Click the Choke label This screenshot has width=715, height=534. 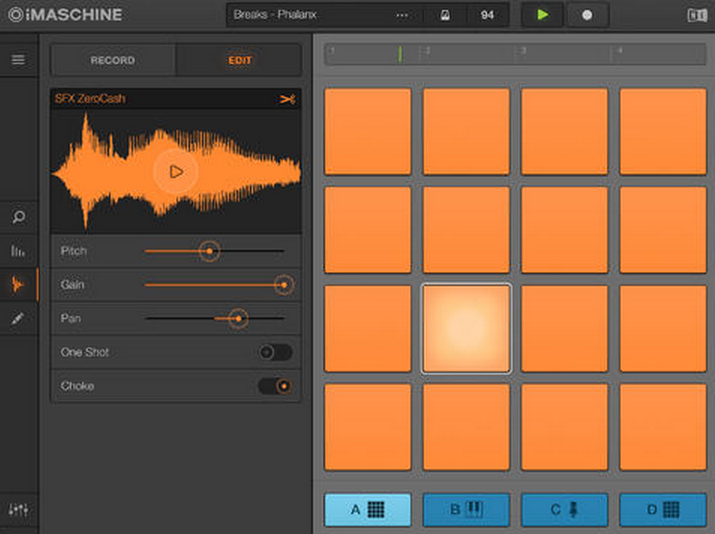click(x=77, y=386)
